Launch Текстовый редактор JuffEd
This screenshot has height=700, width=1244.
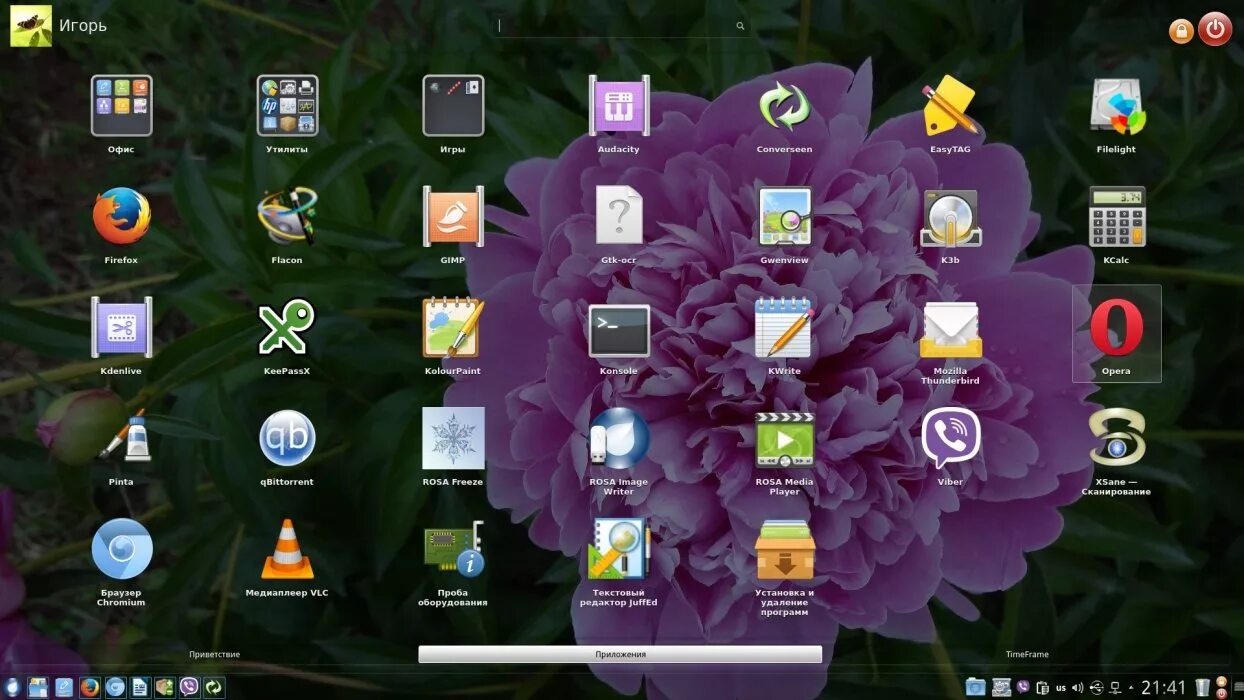pos(619,549)
